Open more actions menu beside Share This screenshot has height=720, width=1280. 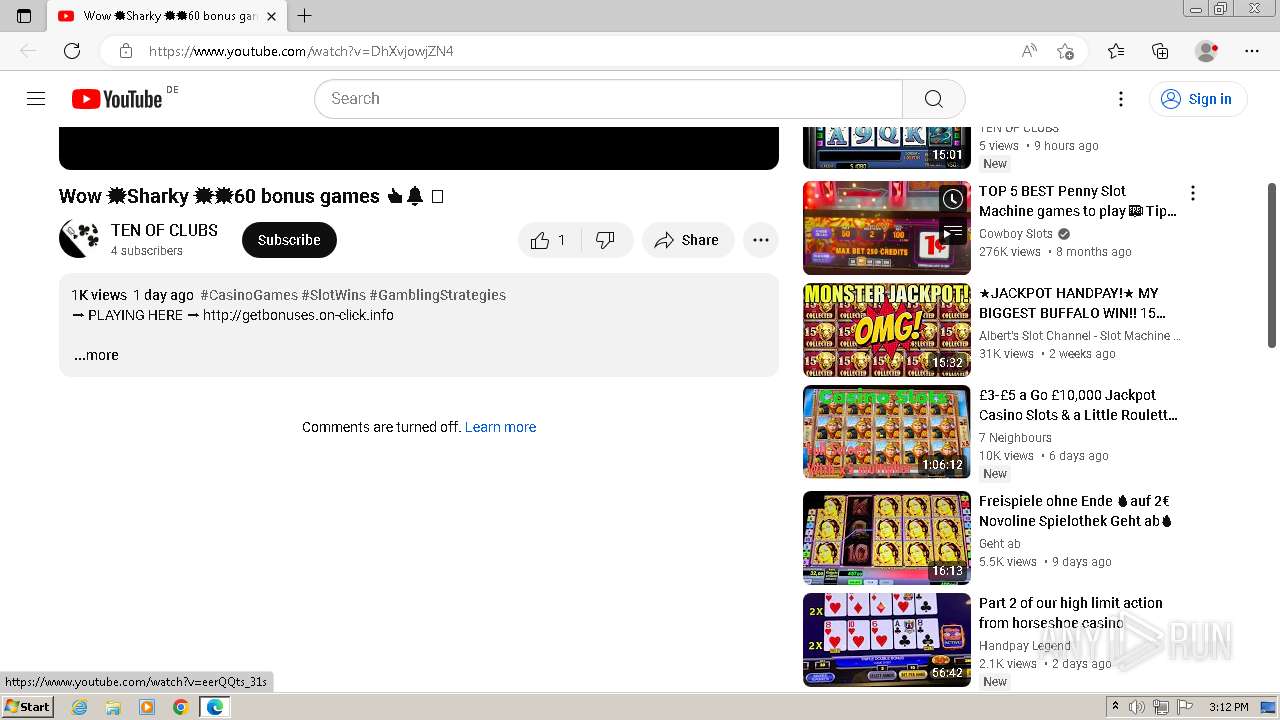(761, 240)
